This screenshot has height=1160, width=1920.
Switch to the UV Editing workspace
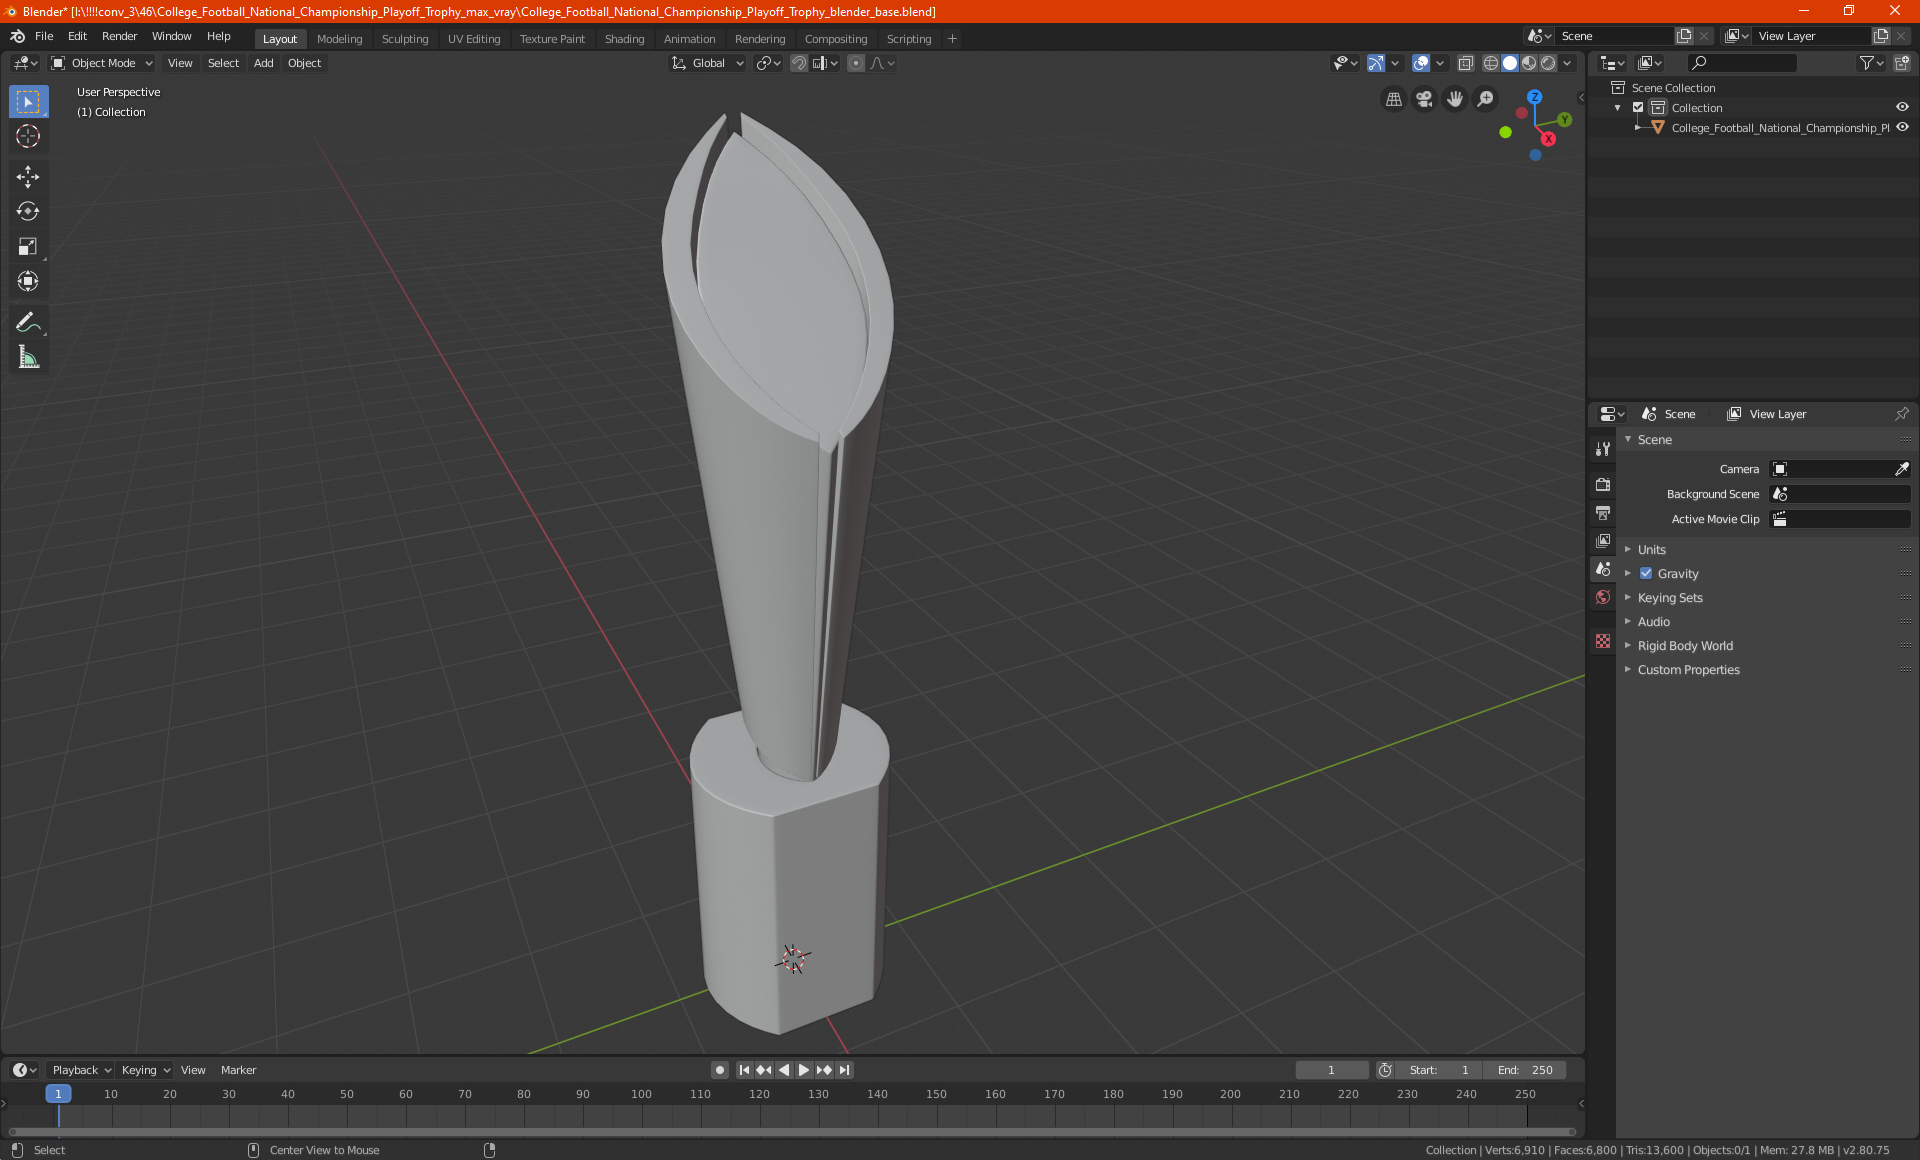click(474, 39)
